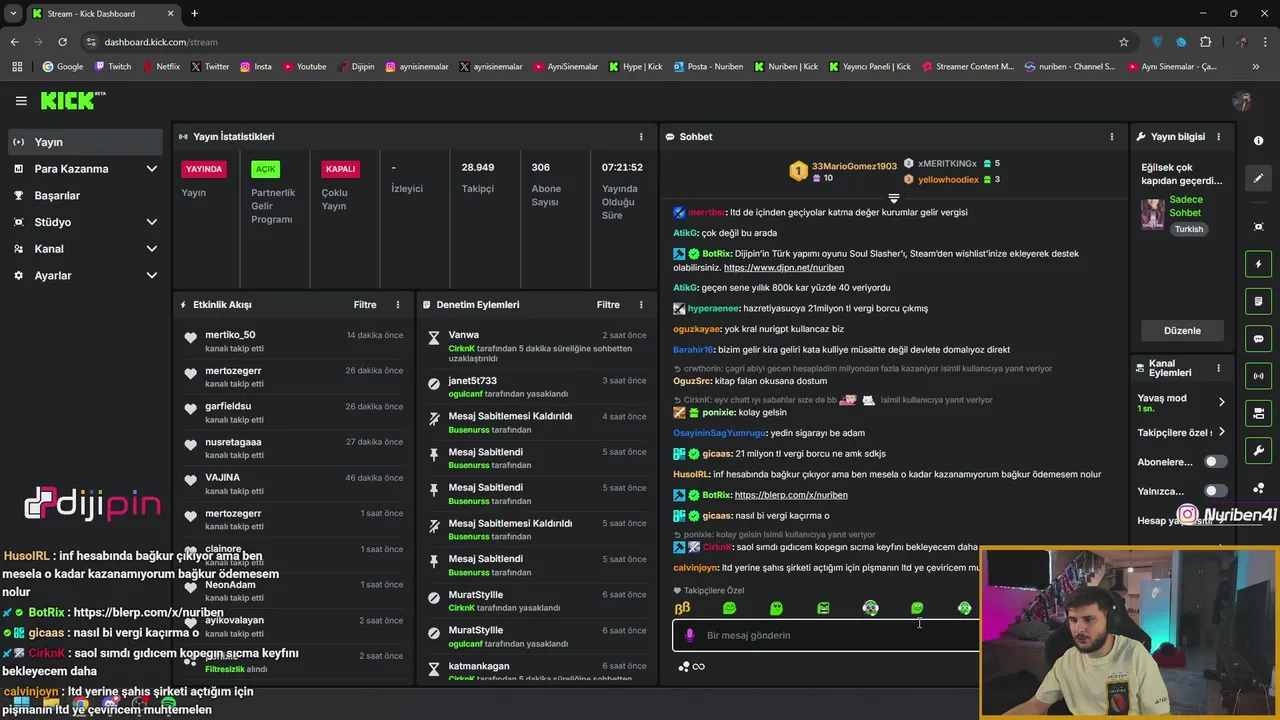The width and height of the screenshot is (1280, 720).
Task: Click the chat bubble icon in the right rail
Action: click(1259, 339)
